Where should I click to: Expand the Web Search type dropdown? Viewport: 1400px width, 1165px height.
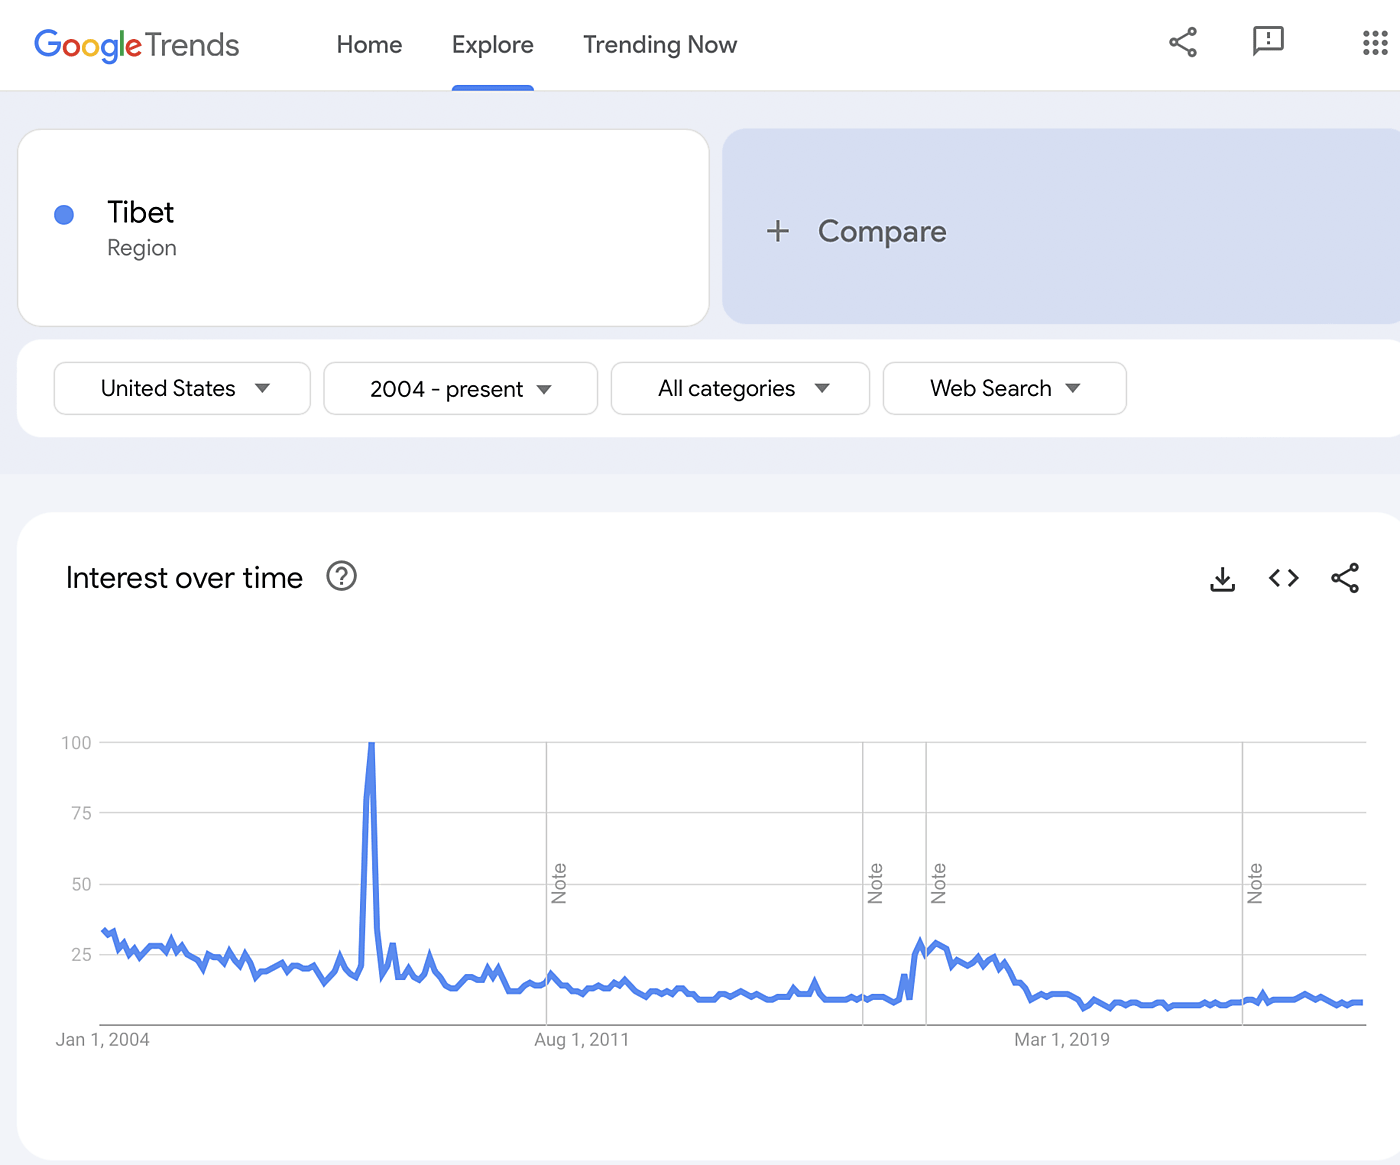click(x=1004, y=388)
